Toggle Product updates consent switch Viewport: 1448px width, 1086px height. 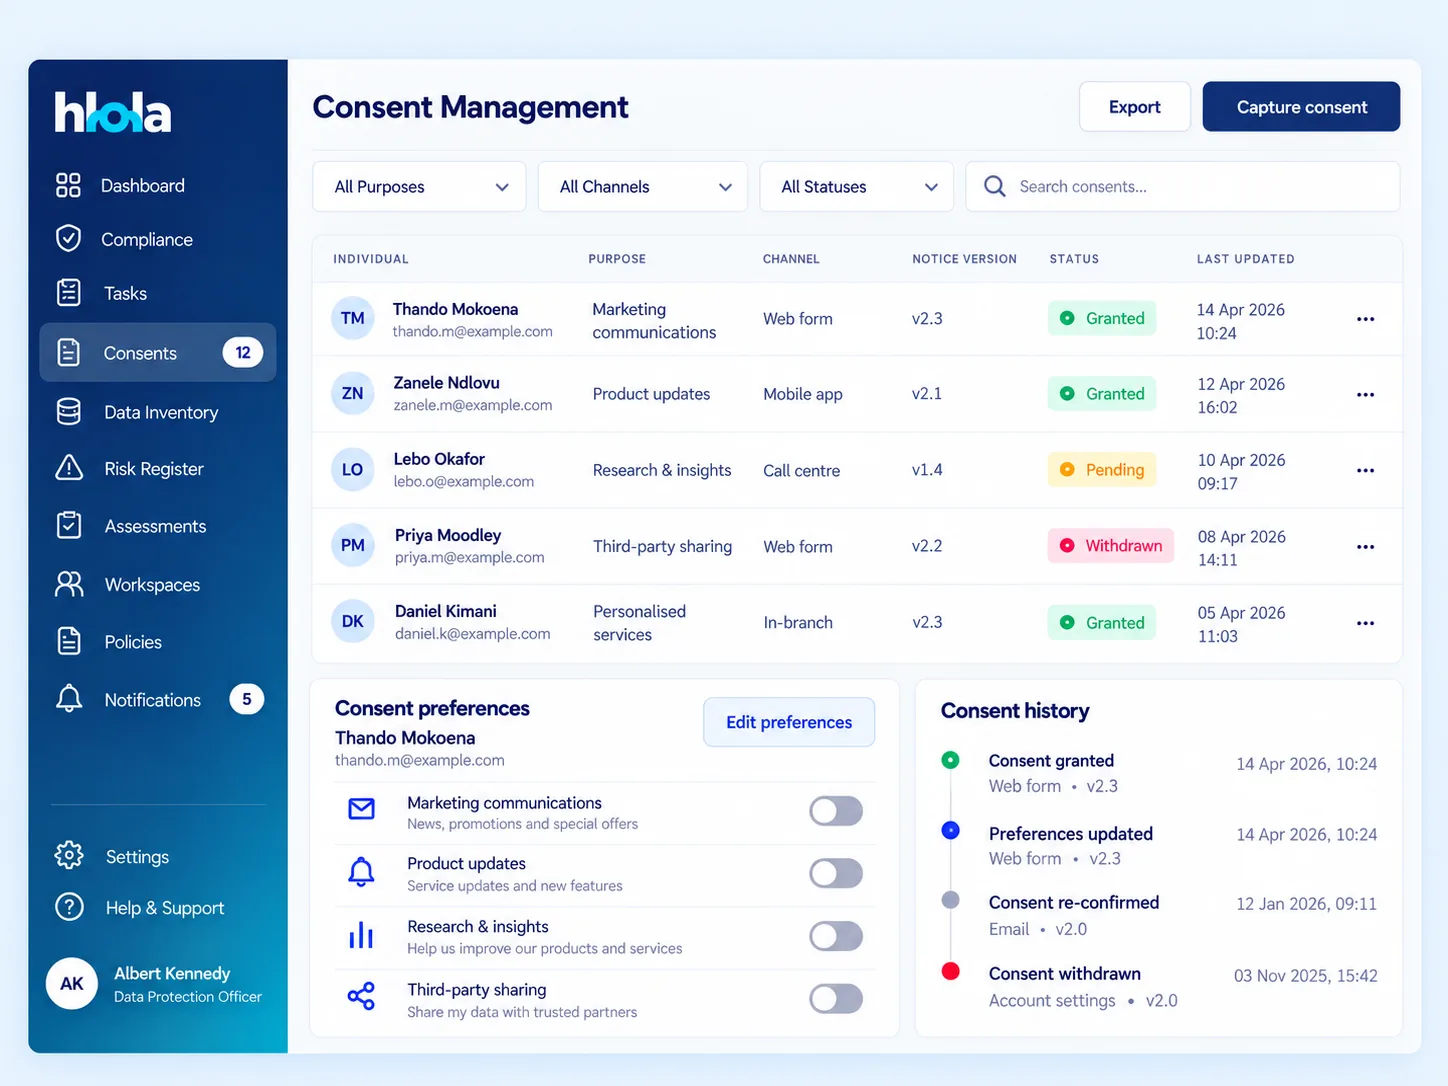[836, 873]
